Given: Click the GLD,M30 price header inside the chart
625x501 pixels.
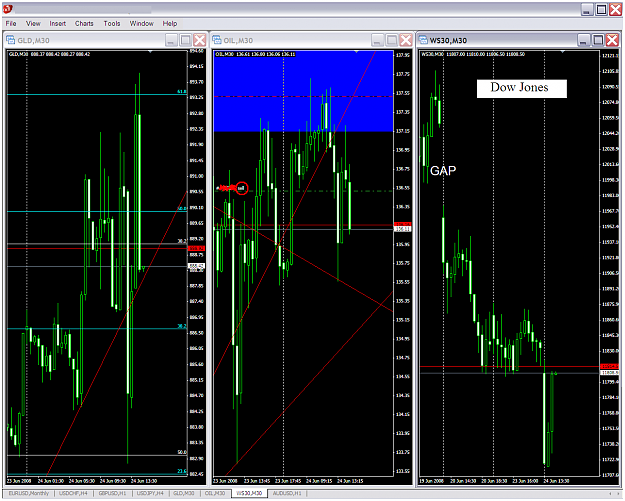Looking at the screenshot, I should (49, 54).
